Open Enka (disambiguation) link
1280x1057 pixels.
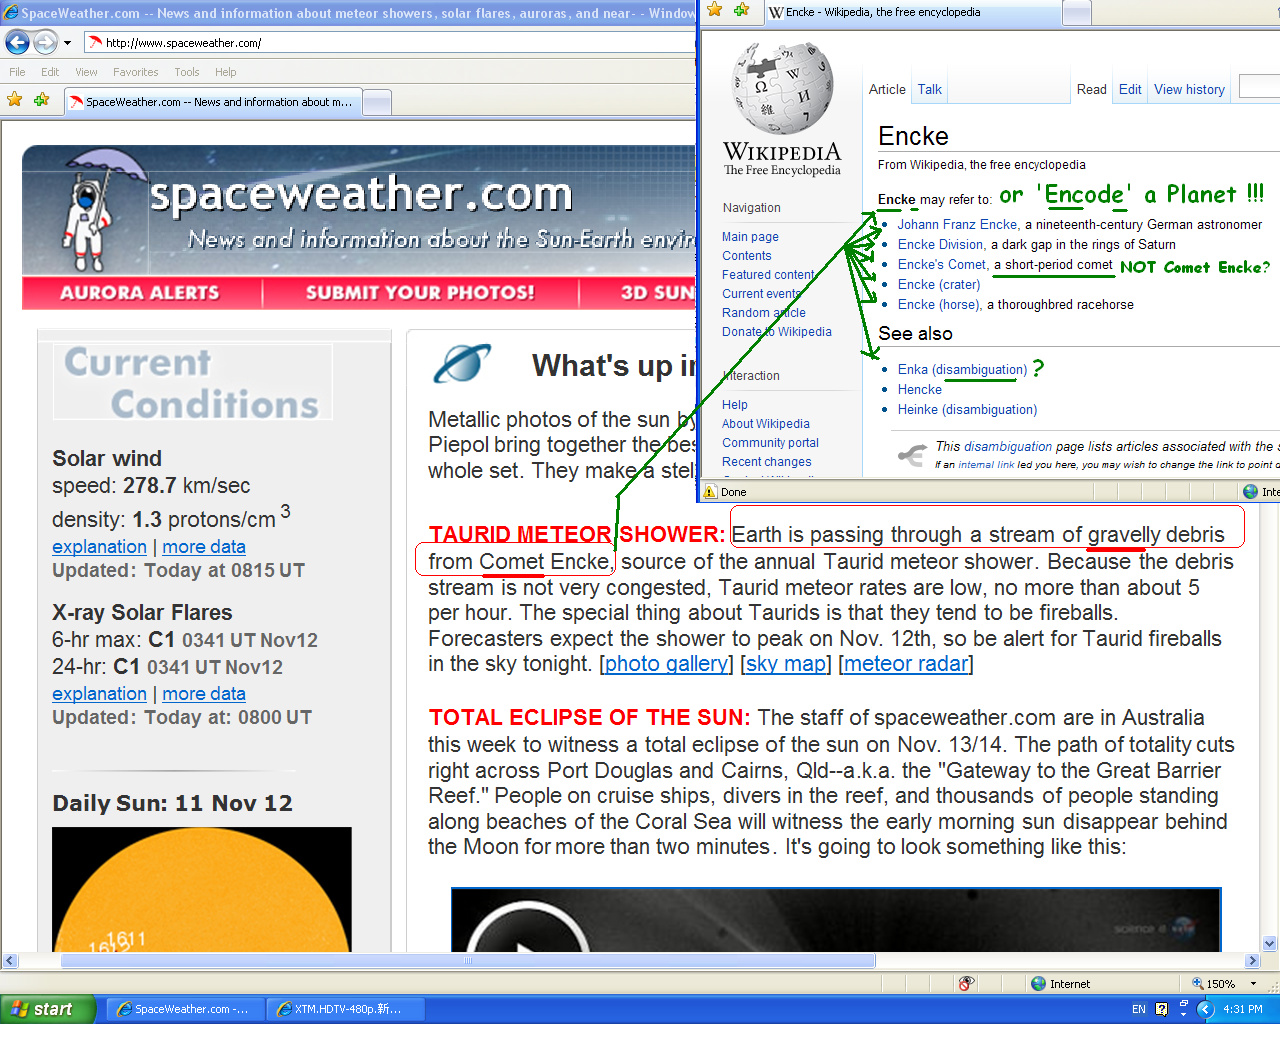tap(962, 370)
